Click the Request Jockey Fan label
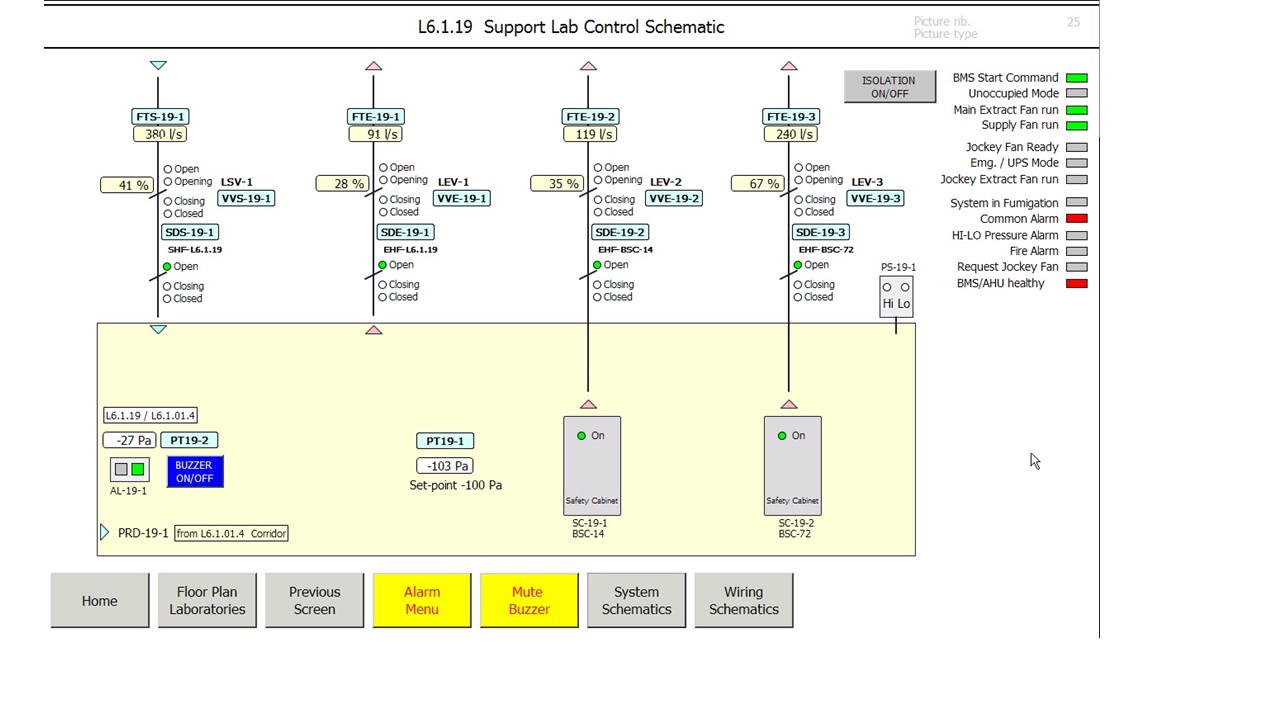Image resolution: width=1280 pixels, height=720 pixels. [x=1008, y=267]
